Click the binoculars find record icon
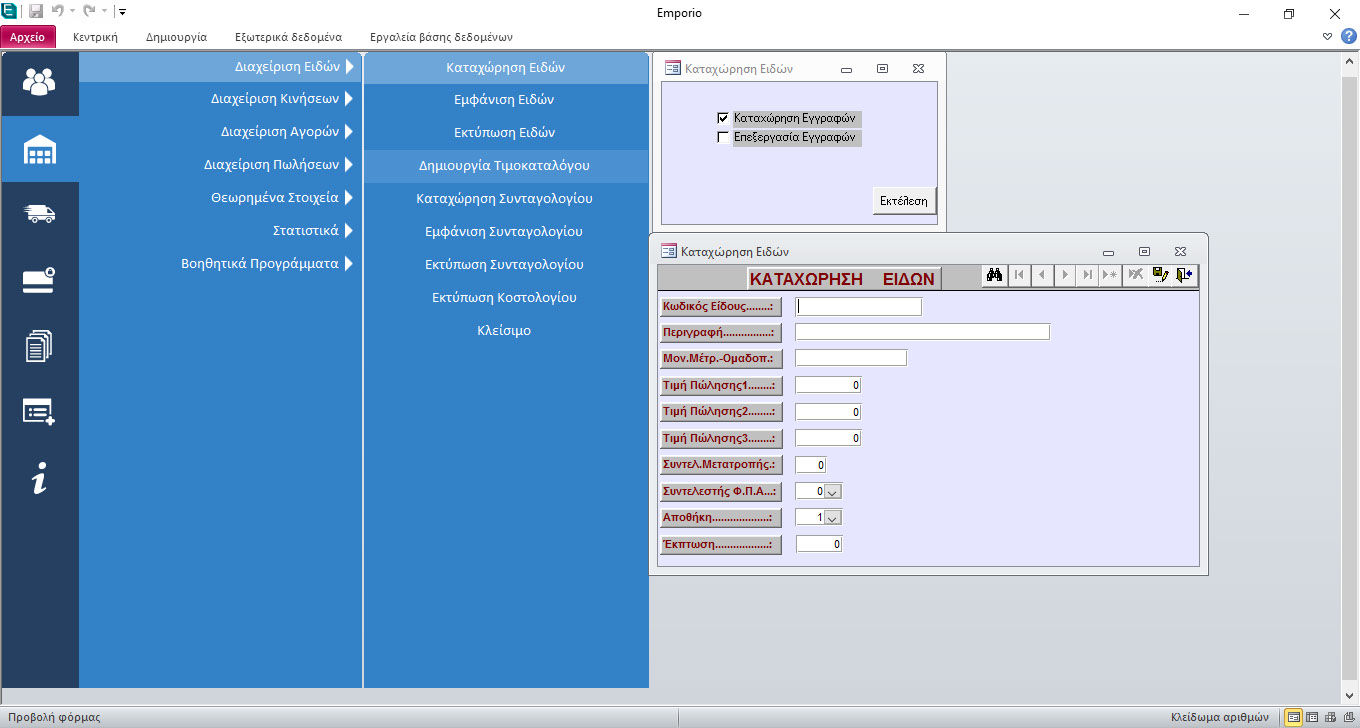 coord(993,275)
